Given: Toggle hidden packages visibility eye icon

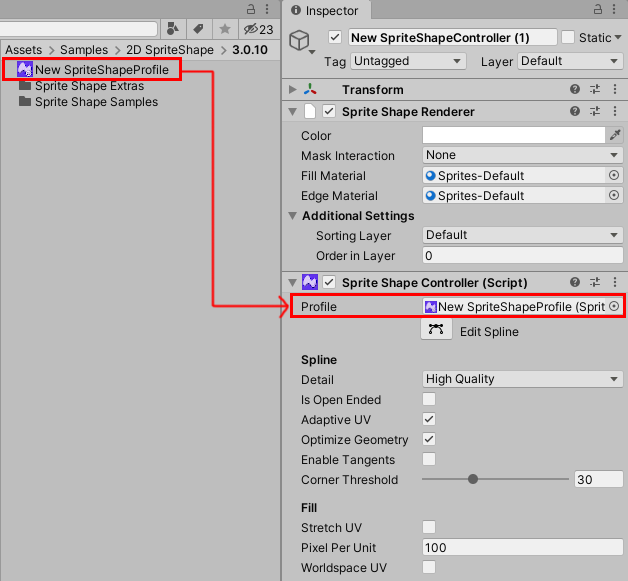Looking at the screenshot, I should coord(258,29).
